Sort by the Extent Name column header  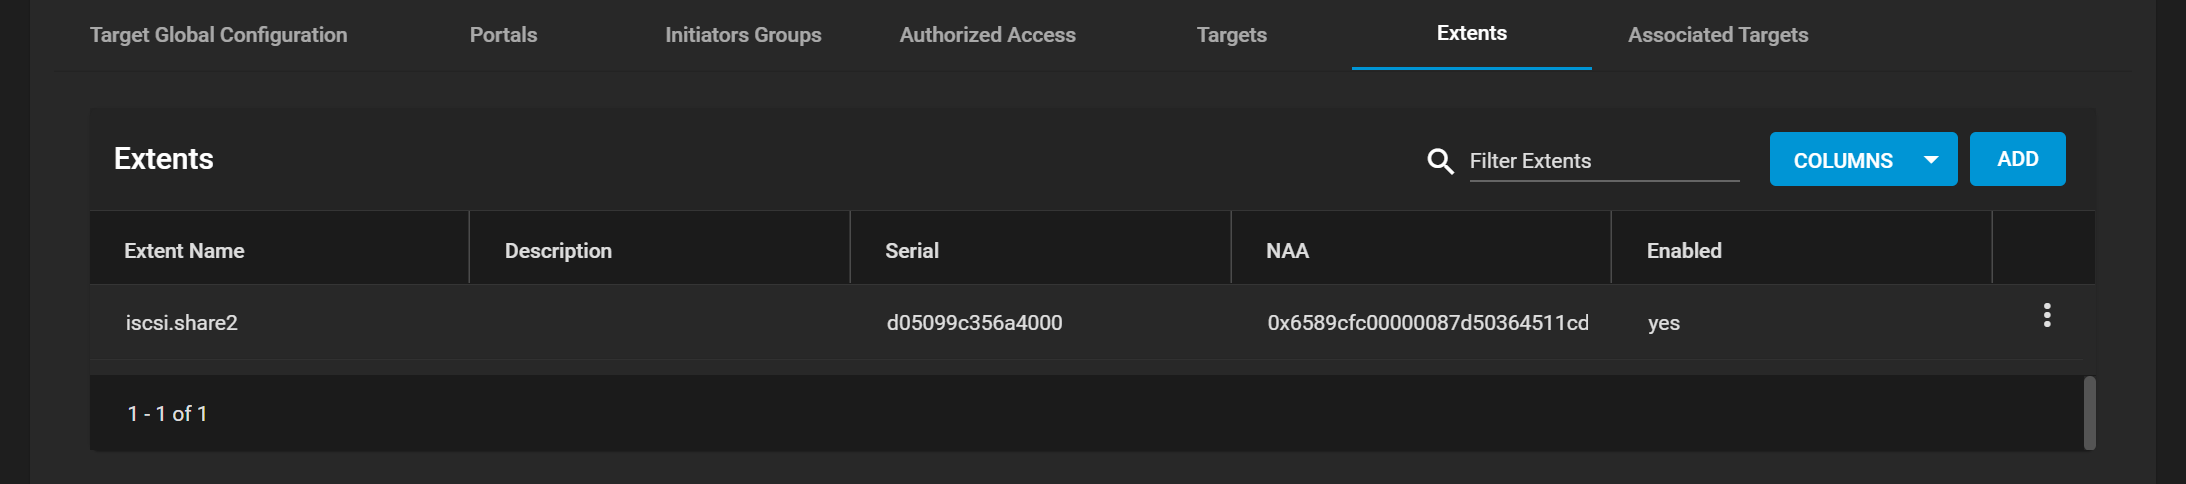click(184, 251)
